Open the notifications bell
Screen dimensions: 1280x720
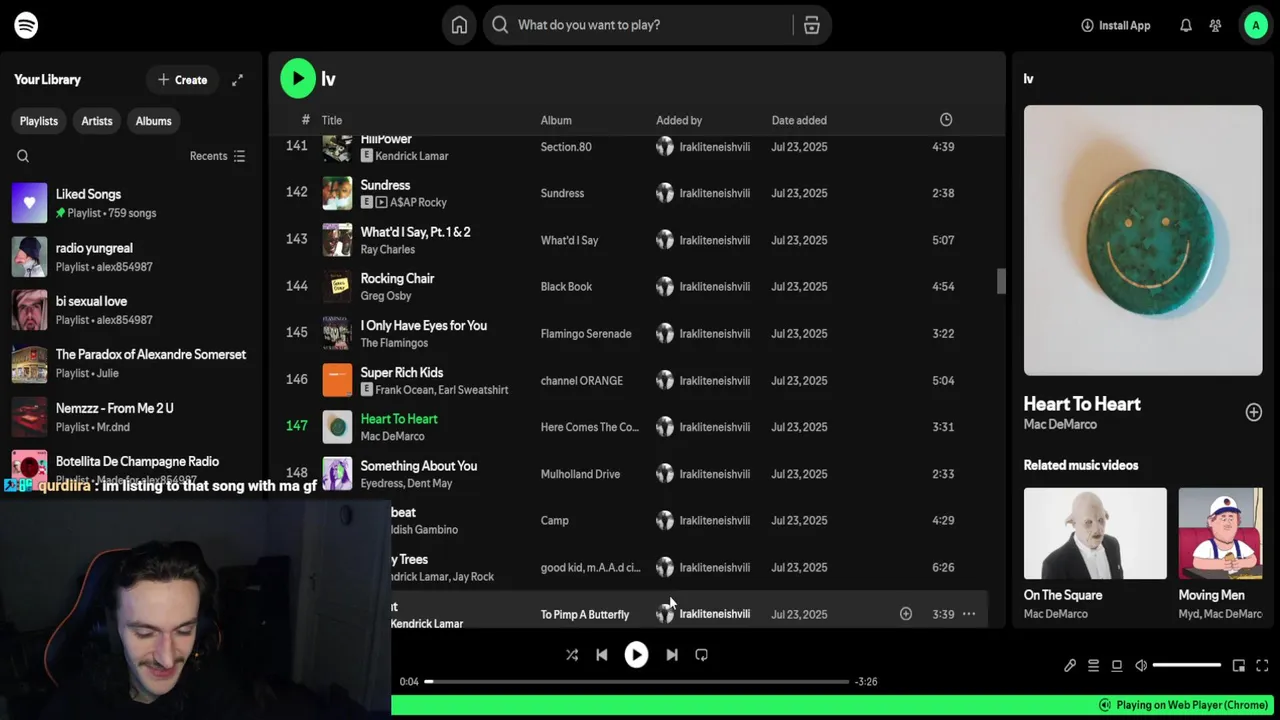tap(1186, 25)
